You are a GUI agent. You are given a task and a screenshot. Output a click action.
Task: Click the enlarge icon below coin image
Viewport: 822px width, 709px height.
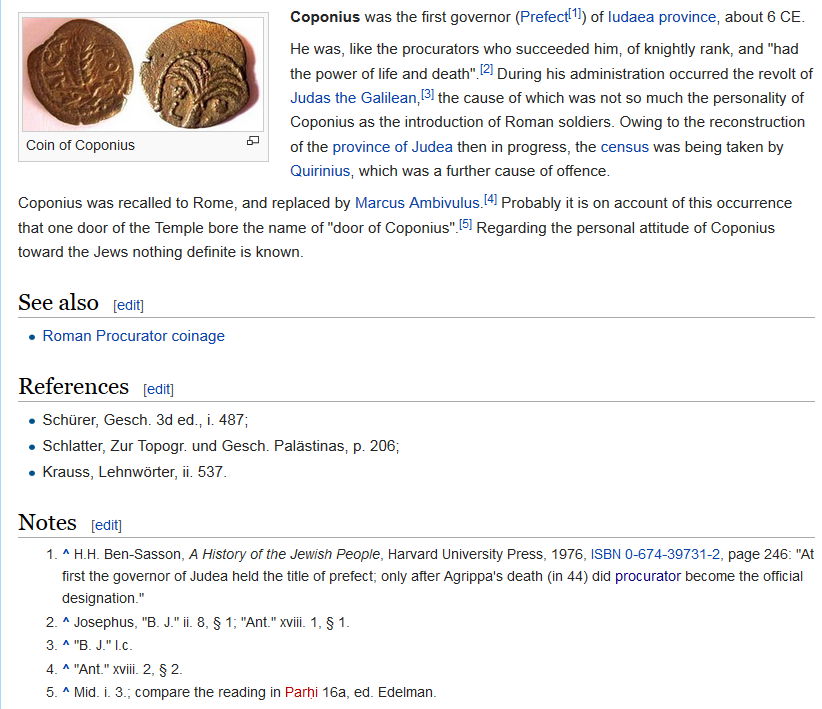pyautogui.click(x=253, y=142)
